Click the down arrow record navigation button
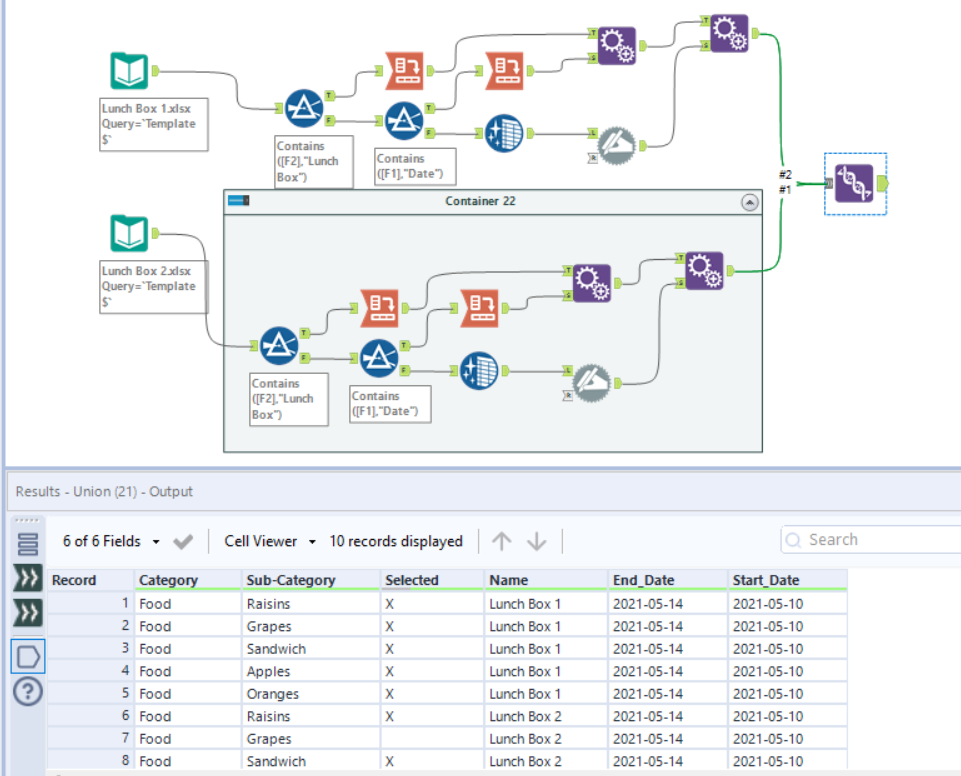Viewport: 961px width, 776px height. click(x=536, y=541)
